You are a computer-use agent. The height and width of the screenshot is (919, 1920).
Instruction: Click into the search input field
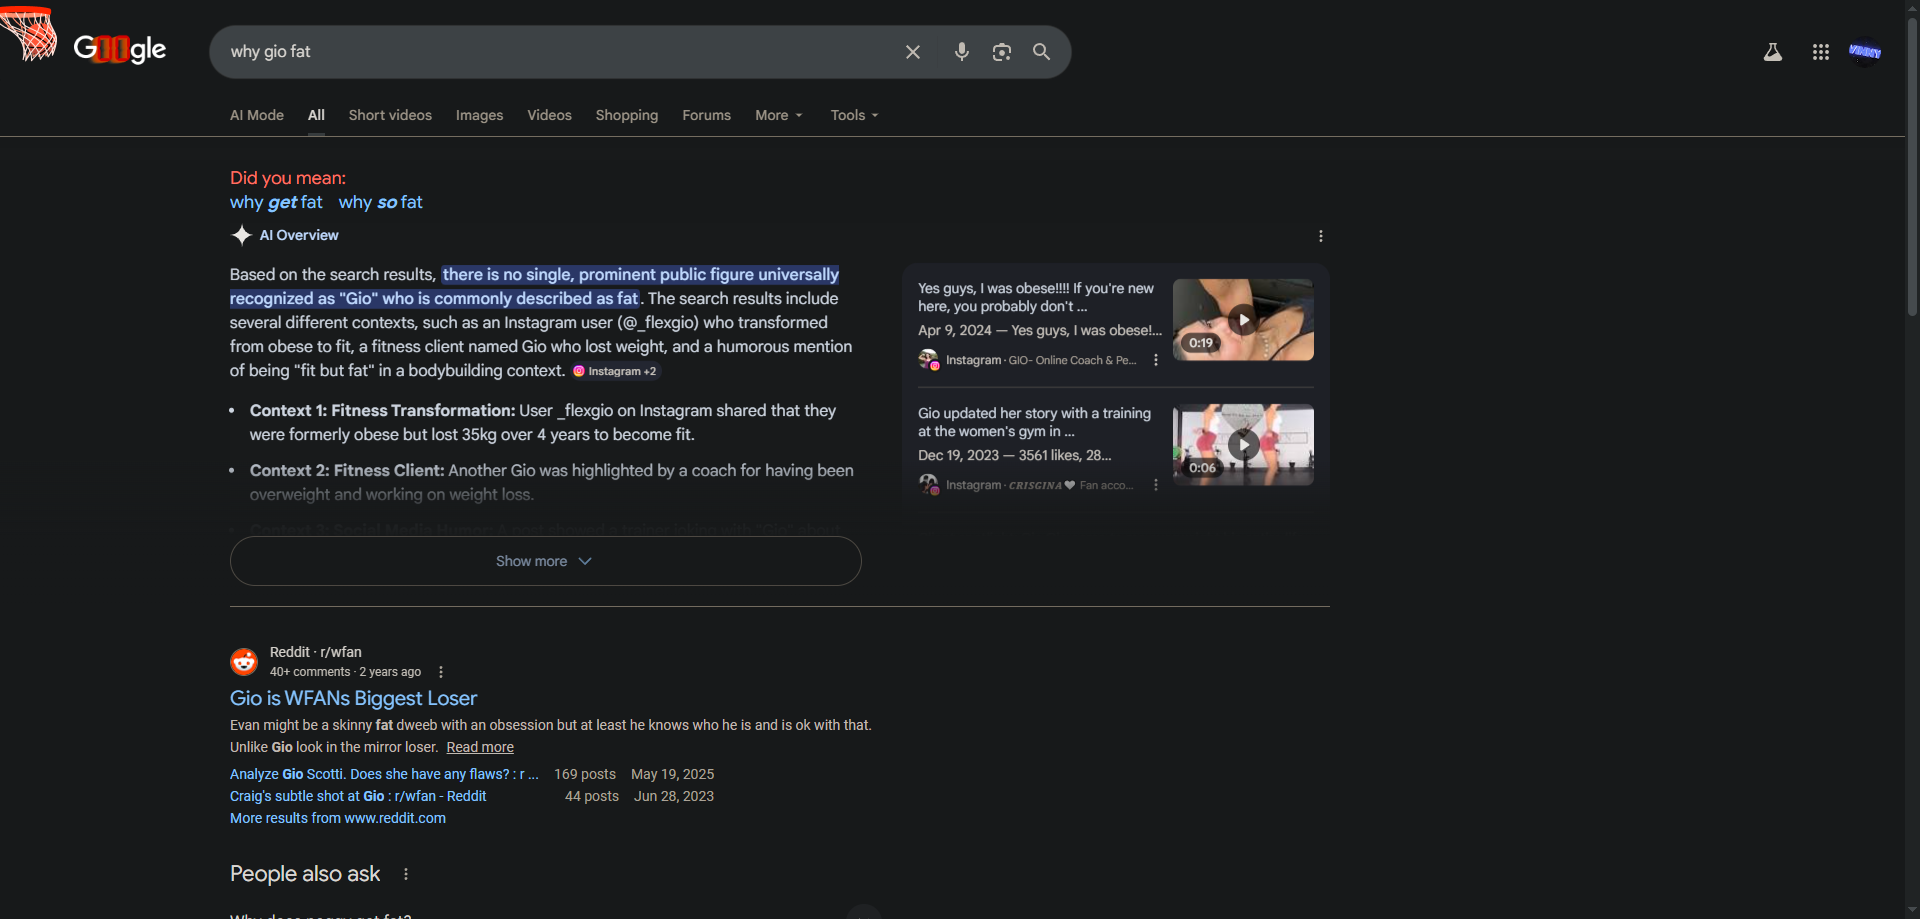point(560,52)
